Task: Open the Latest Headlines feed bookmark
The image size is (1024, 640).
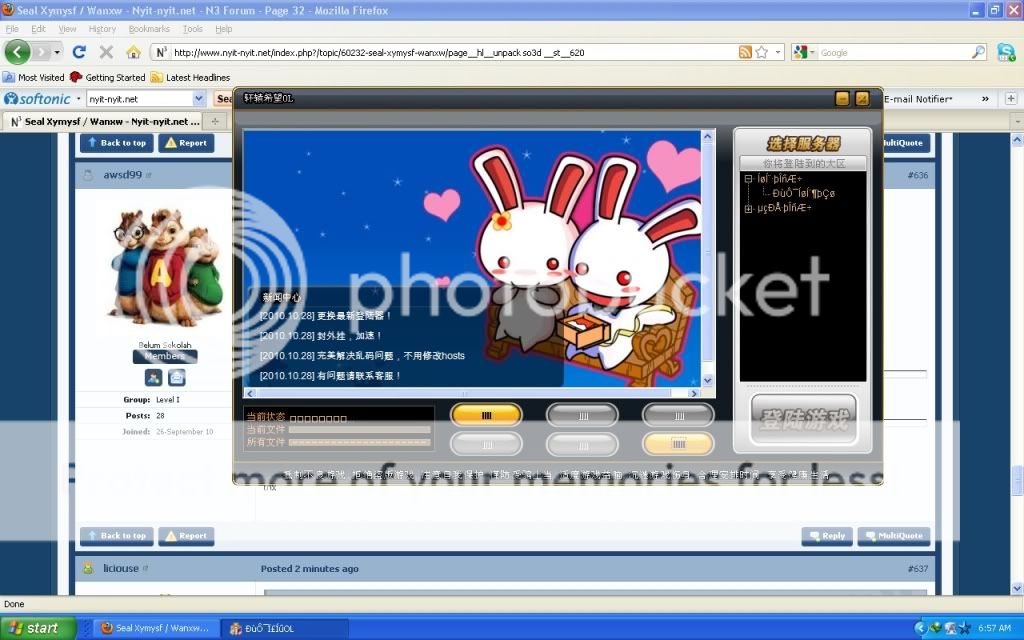Action: point(190,77)
